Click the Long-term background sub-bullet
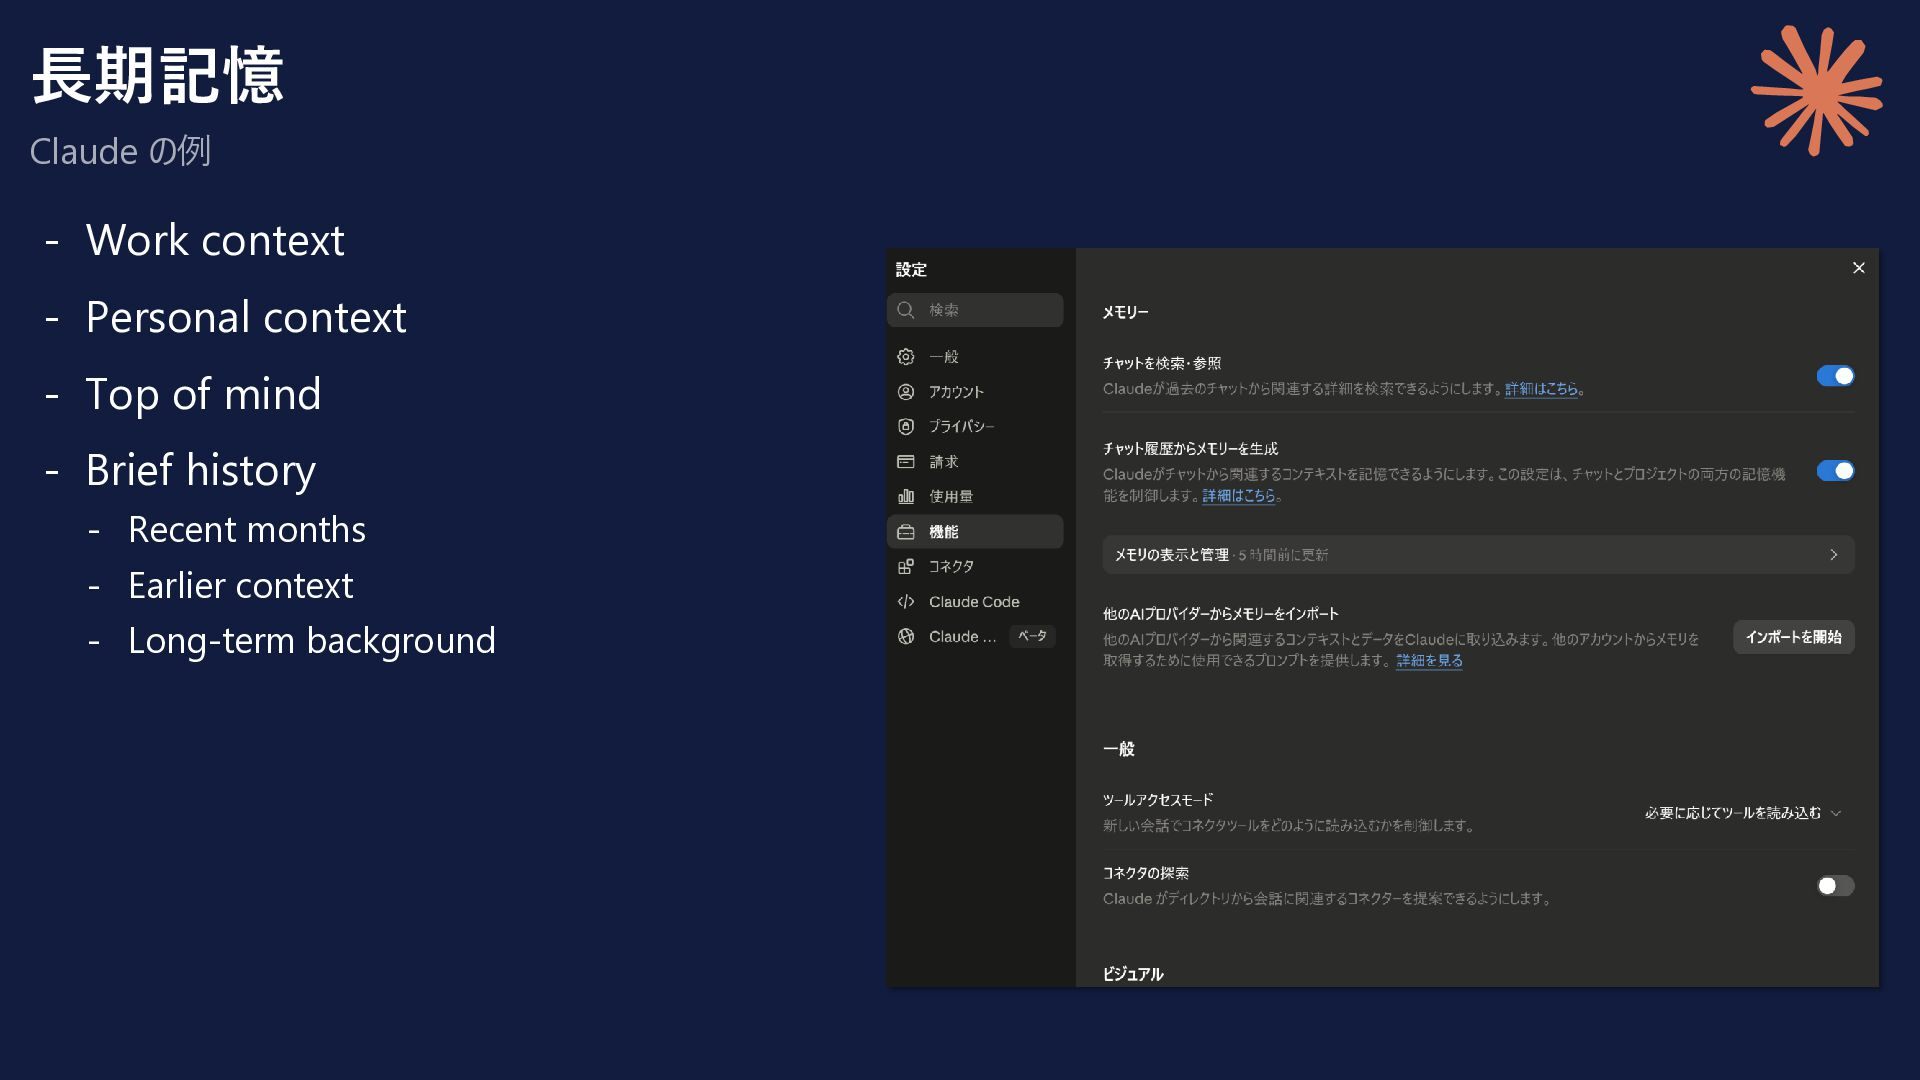 312,641
